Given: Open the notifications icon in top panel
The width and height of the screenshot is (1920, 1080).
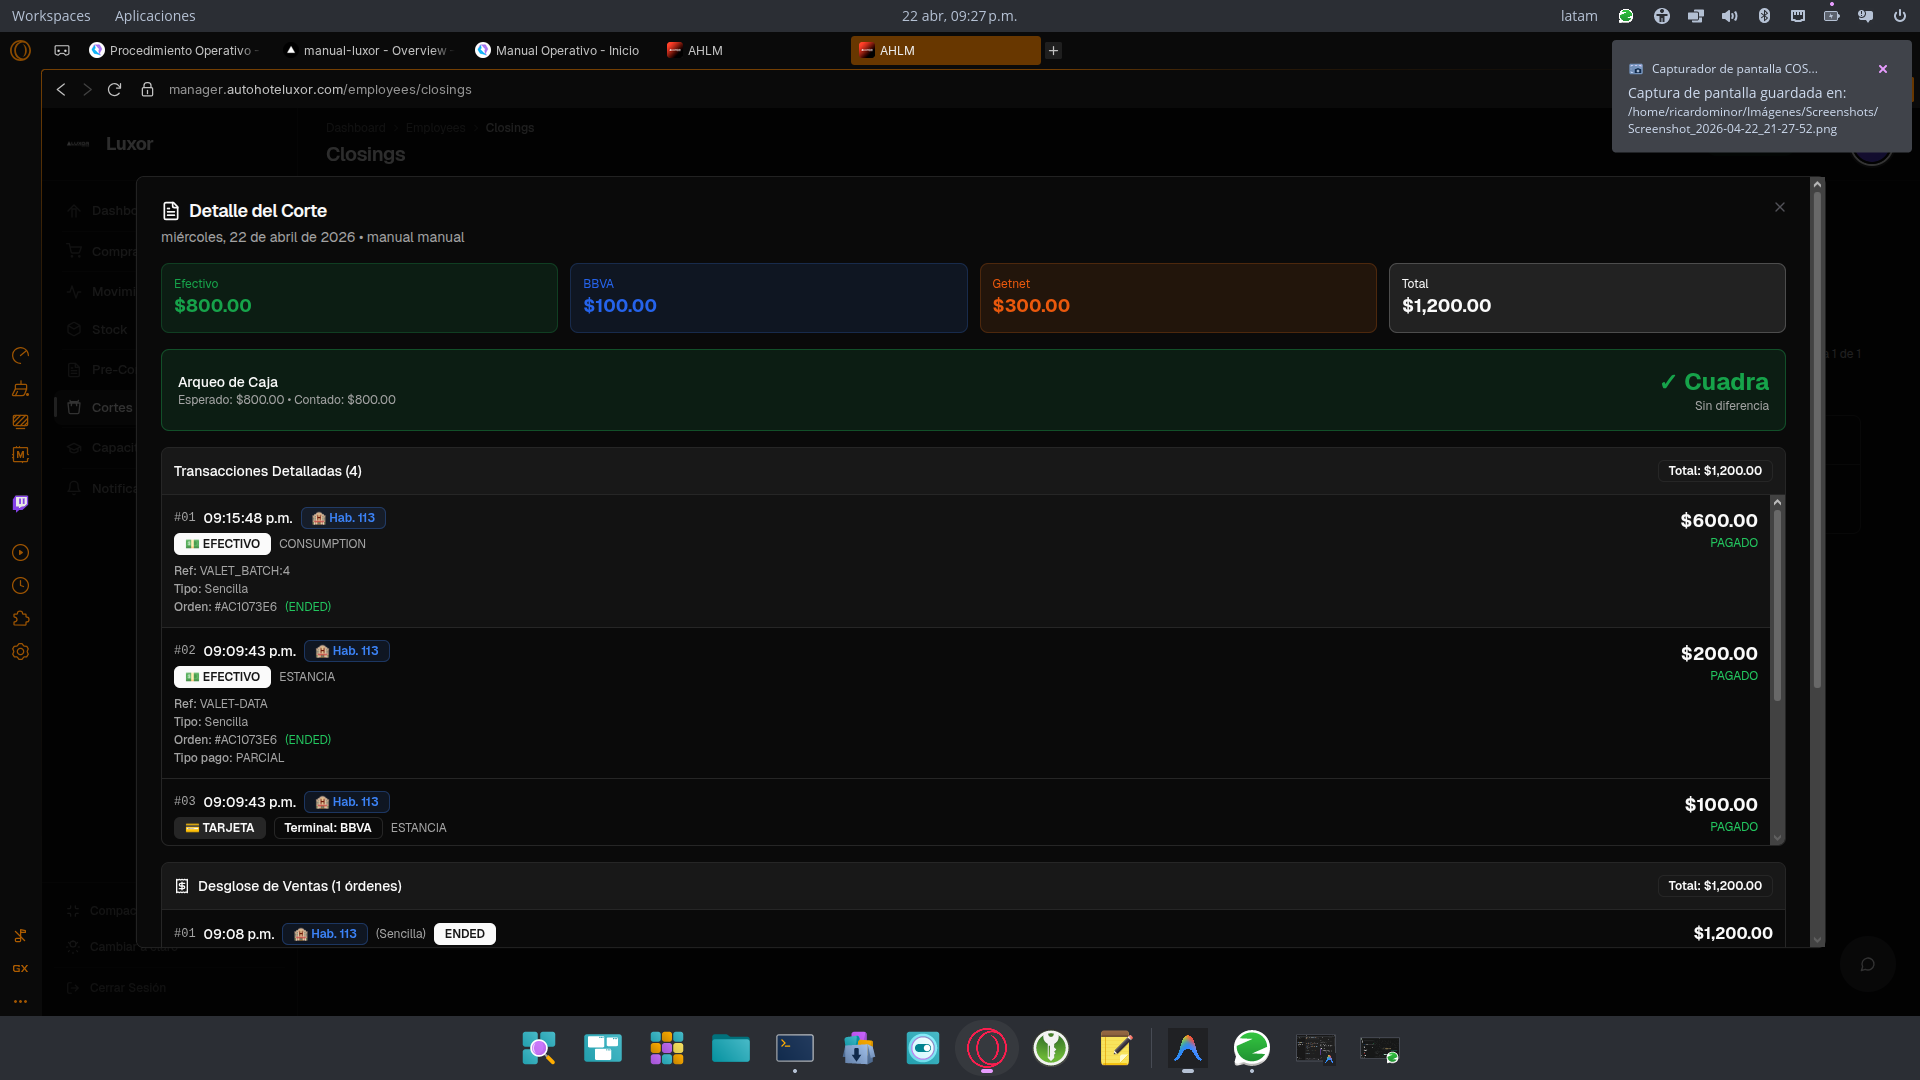Looking at the screenshot, I should [x=1865, y=16].
